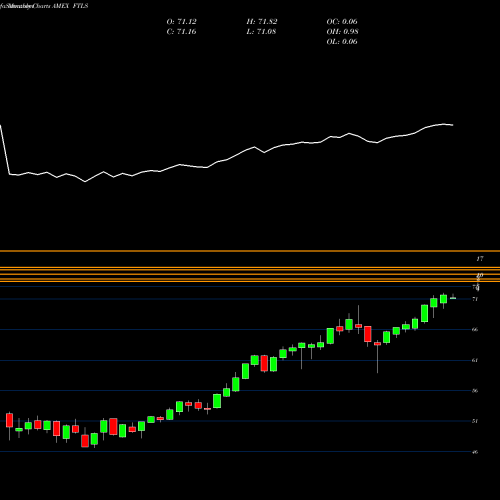Click the 17 label beside orange lines

pos(480,259)
